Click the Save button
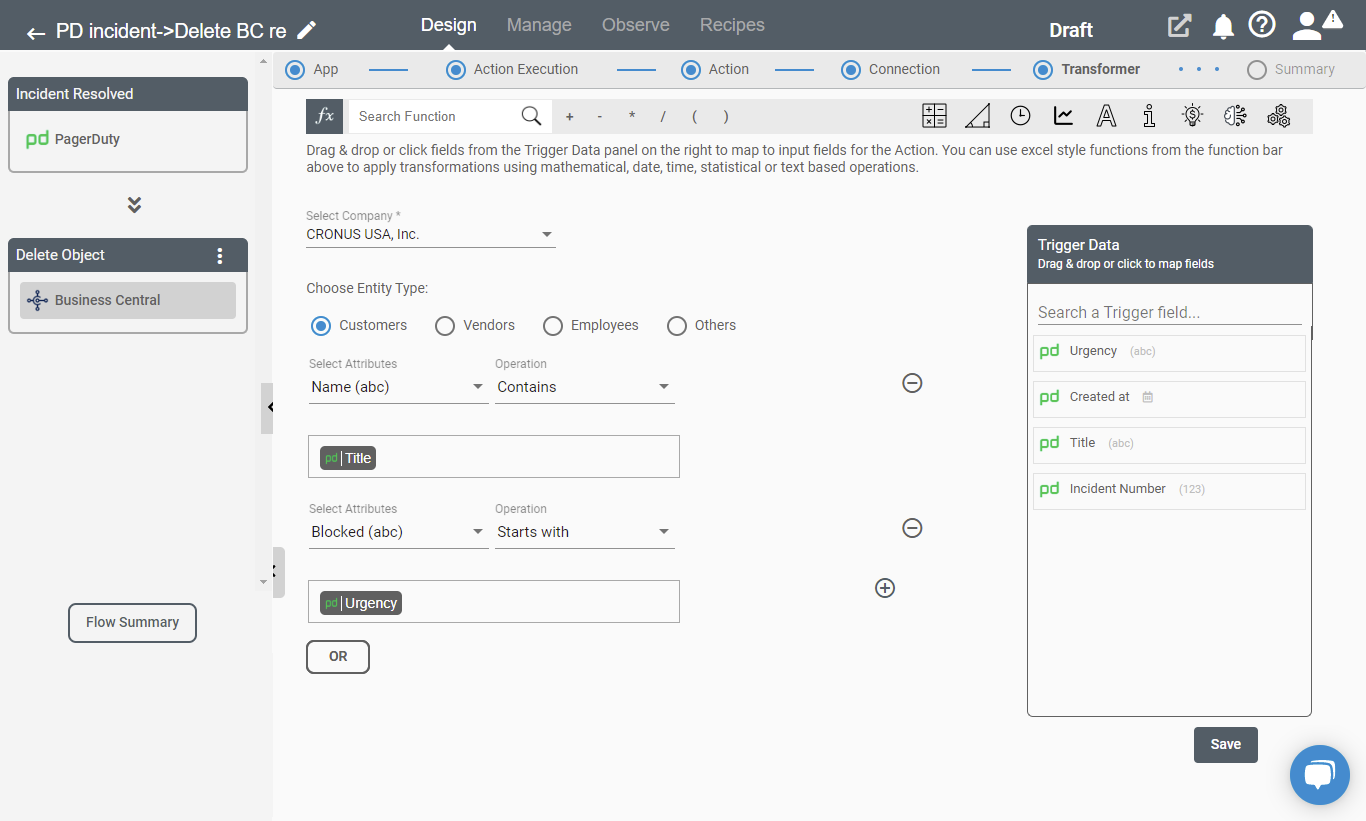 pos(1226,744)
